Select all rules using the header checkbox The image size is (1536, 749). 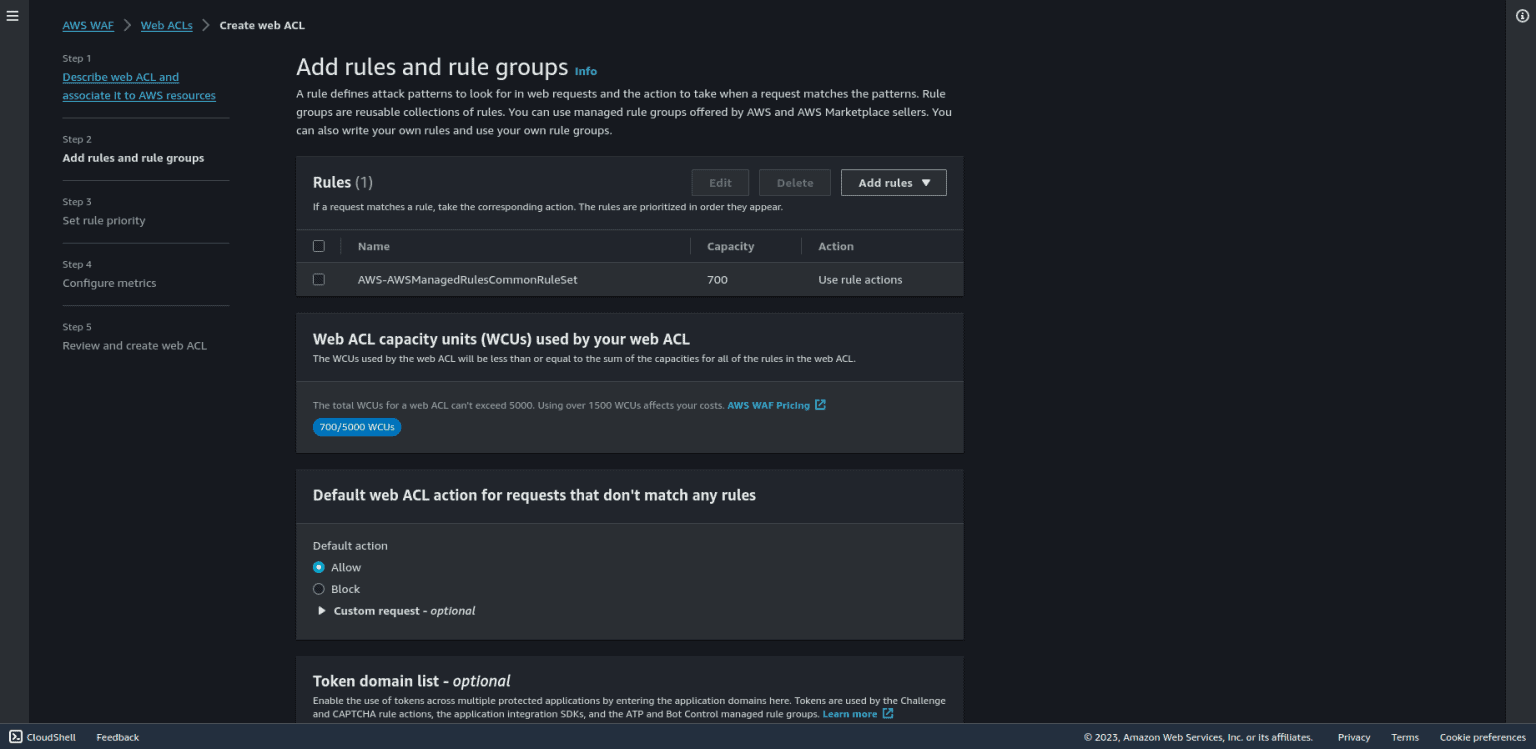coord(319,245)
